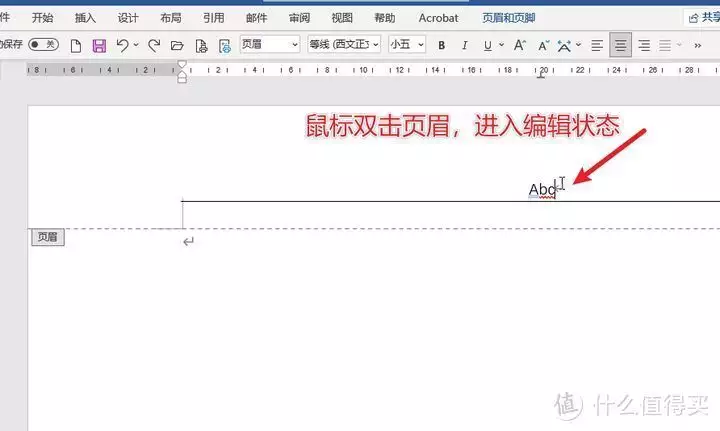The width and height of the screenshot is (720, 431).
Task: Decrease the font size
Action: [543, 45]
